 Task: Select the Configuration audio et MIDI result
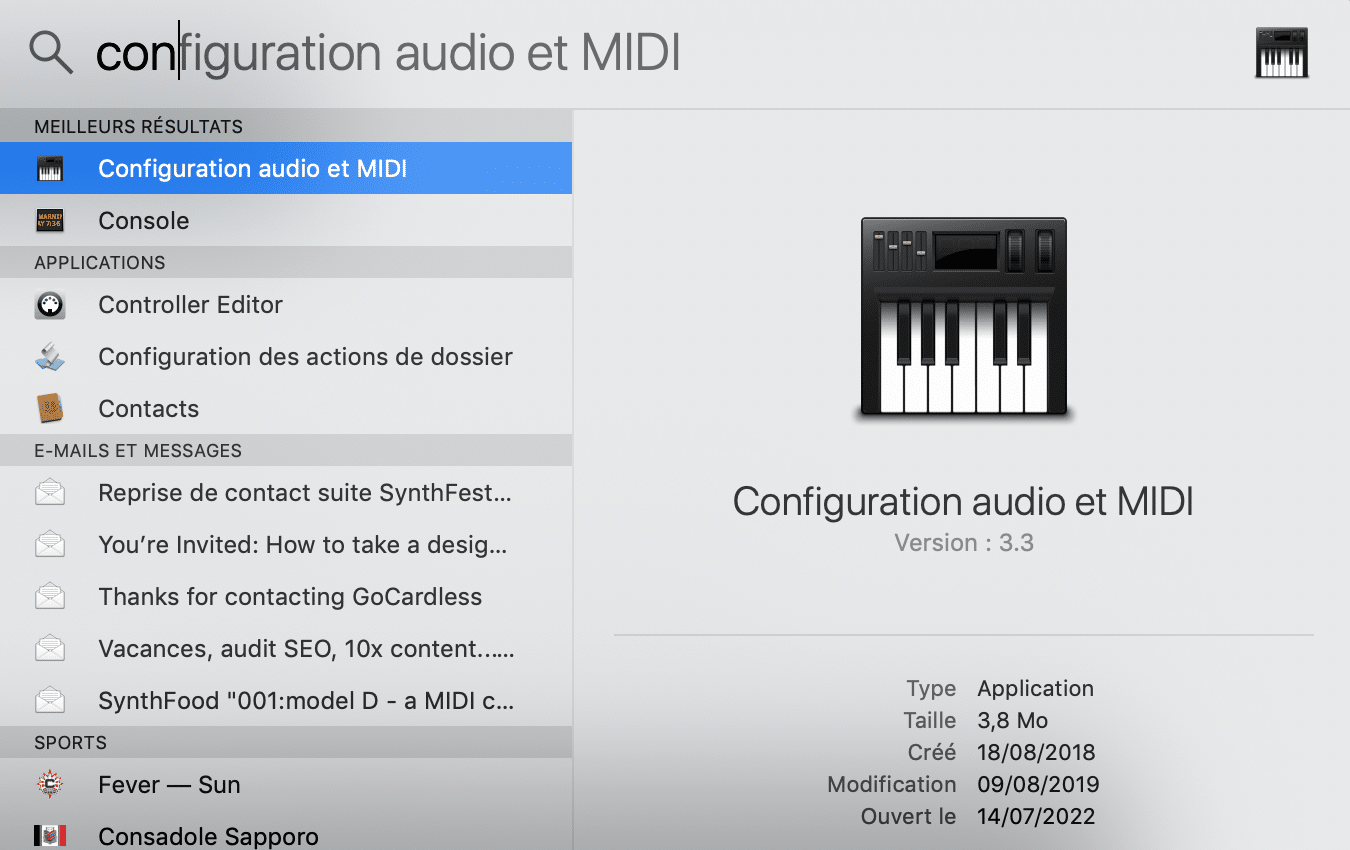pyautogui.click(x=286, y=168)
